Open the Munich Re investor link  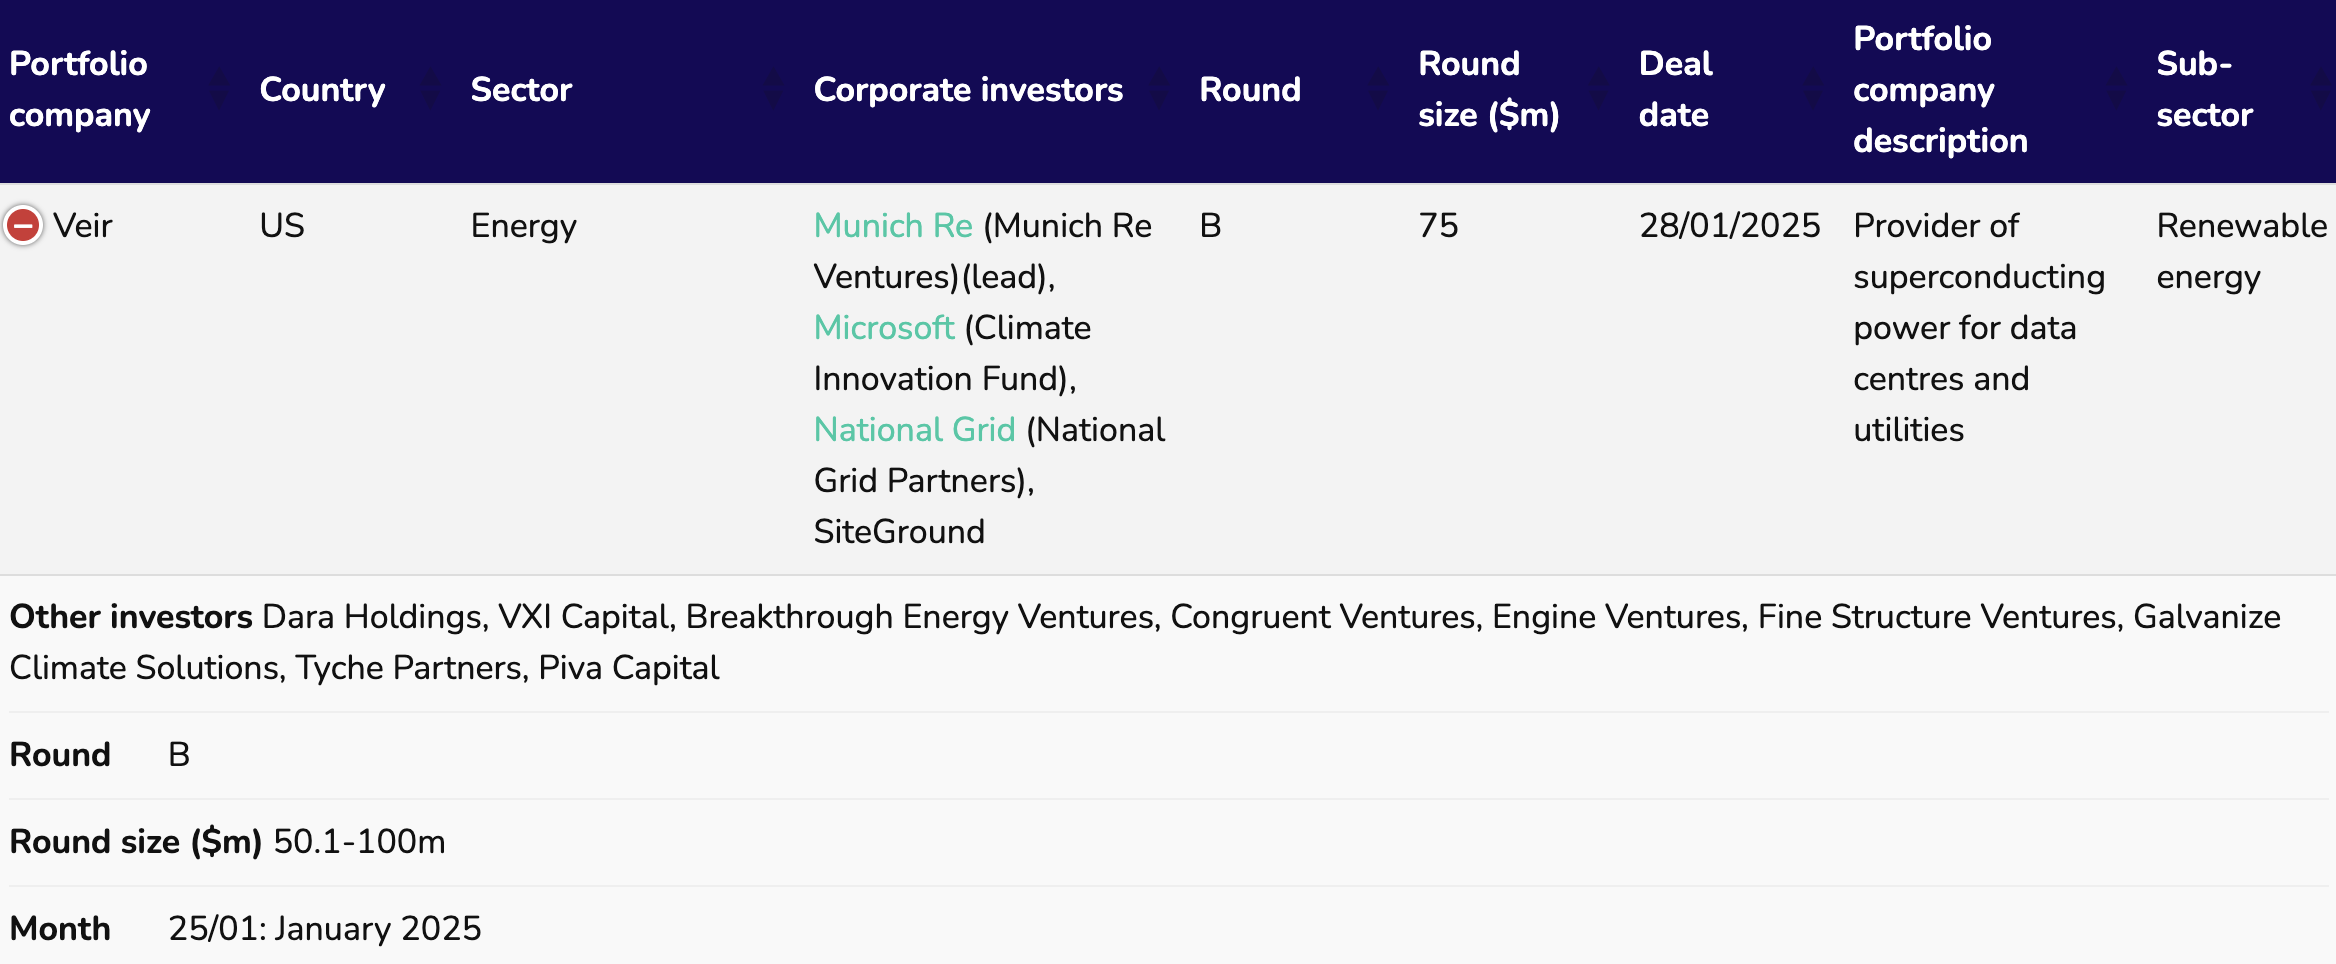[893, 226]
